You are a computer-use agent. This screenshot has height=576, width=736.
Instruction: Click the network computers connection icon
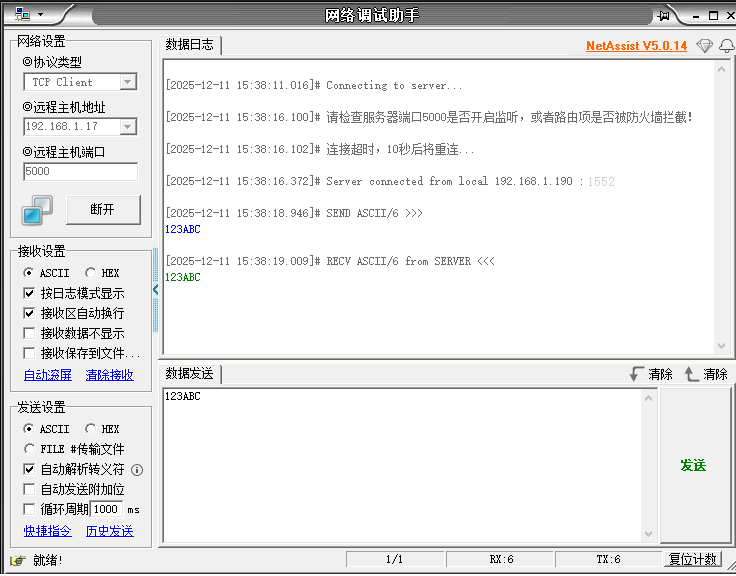coord(38,210)
